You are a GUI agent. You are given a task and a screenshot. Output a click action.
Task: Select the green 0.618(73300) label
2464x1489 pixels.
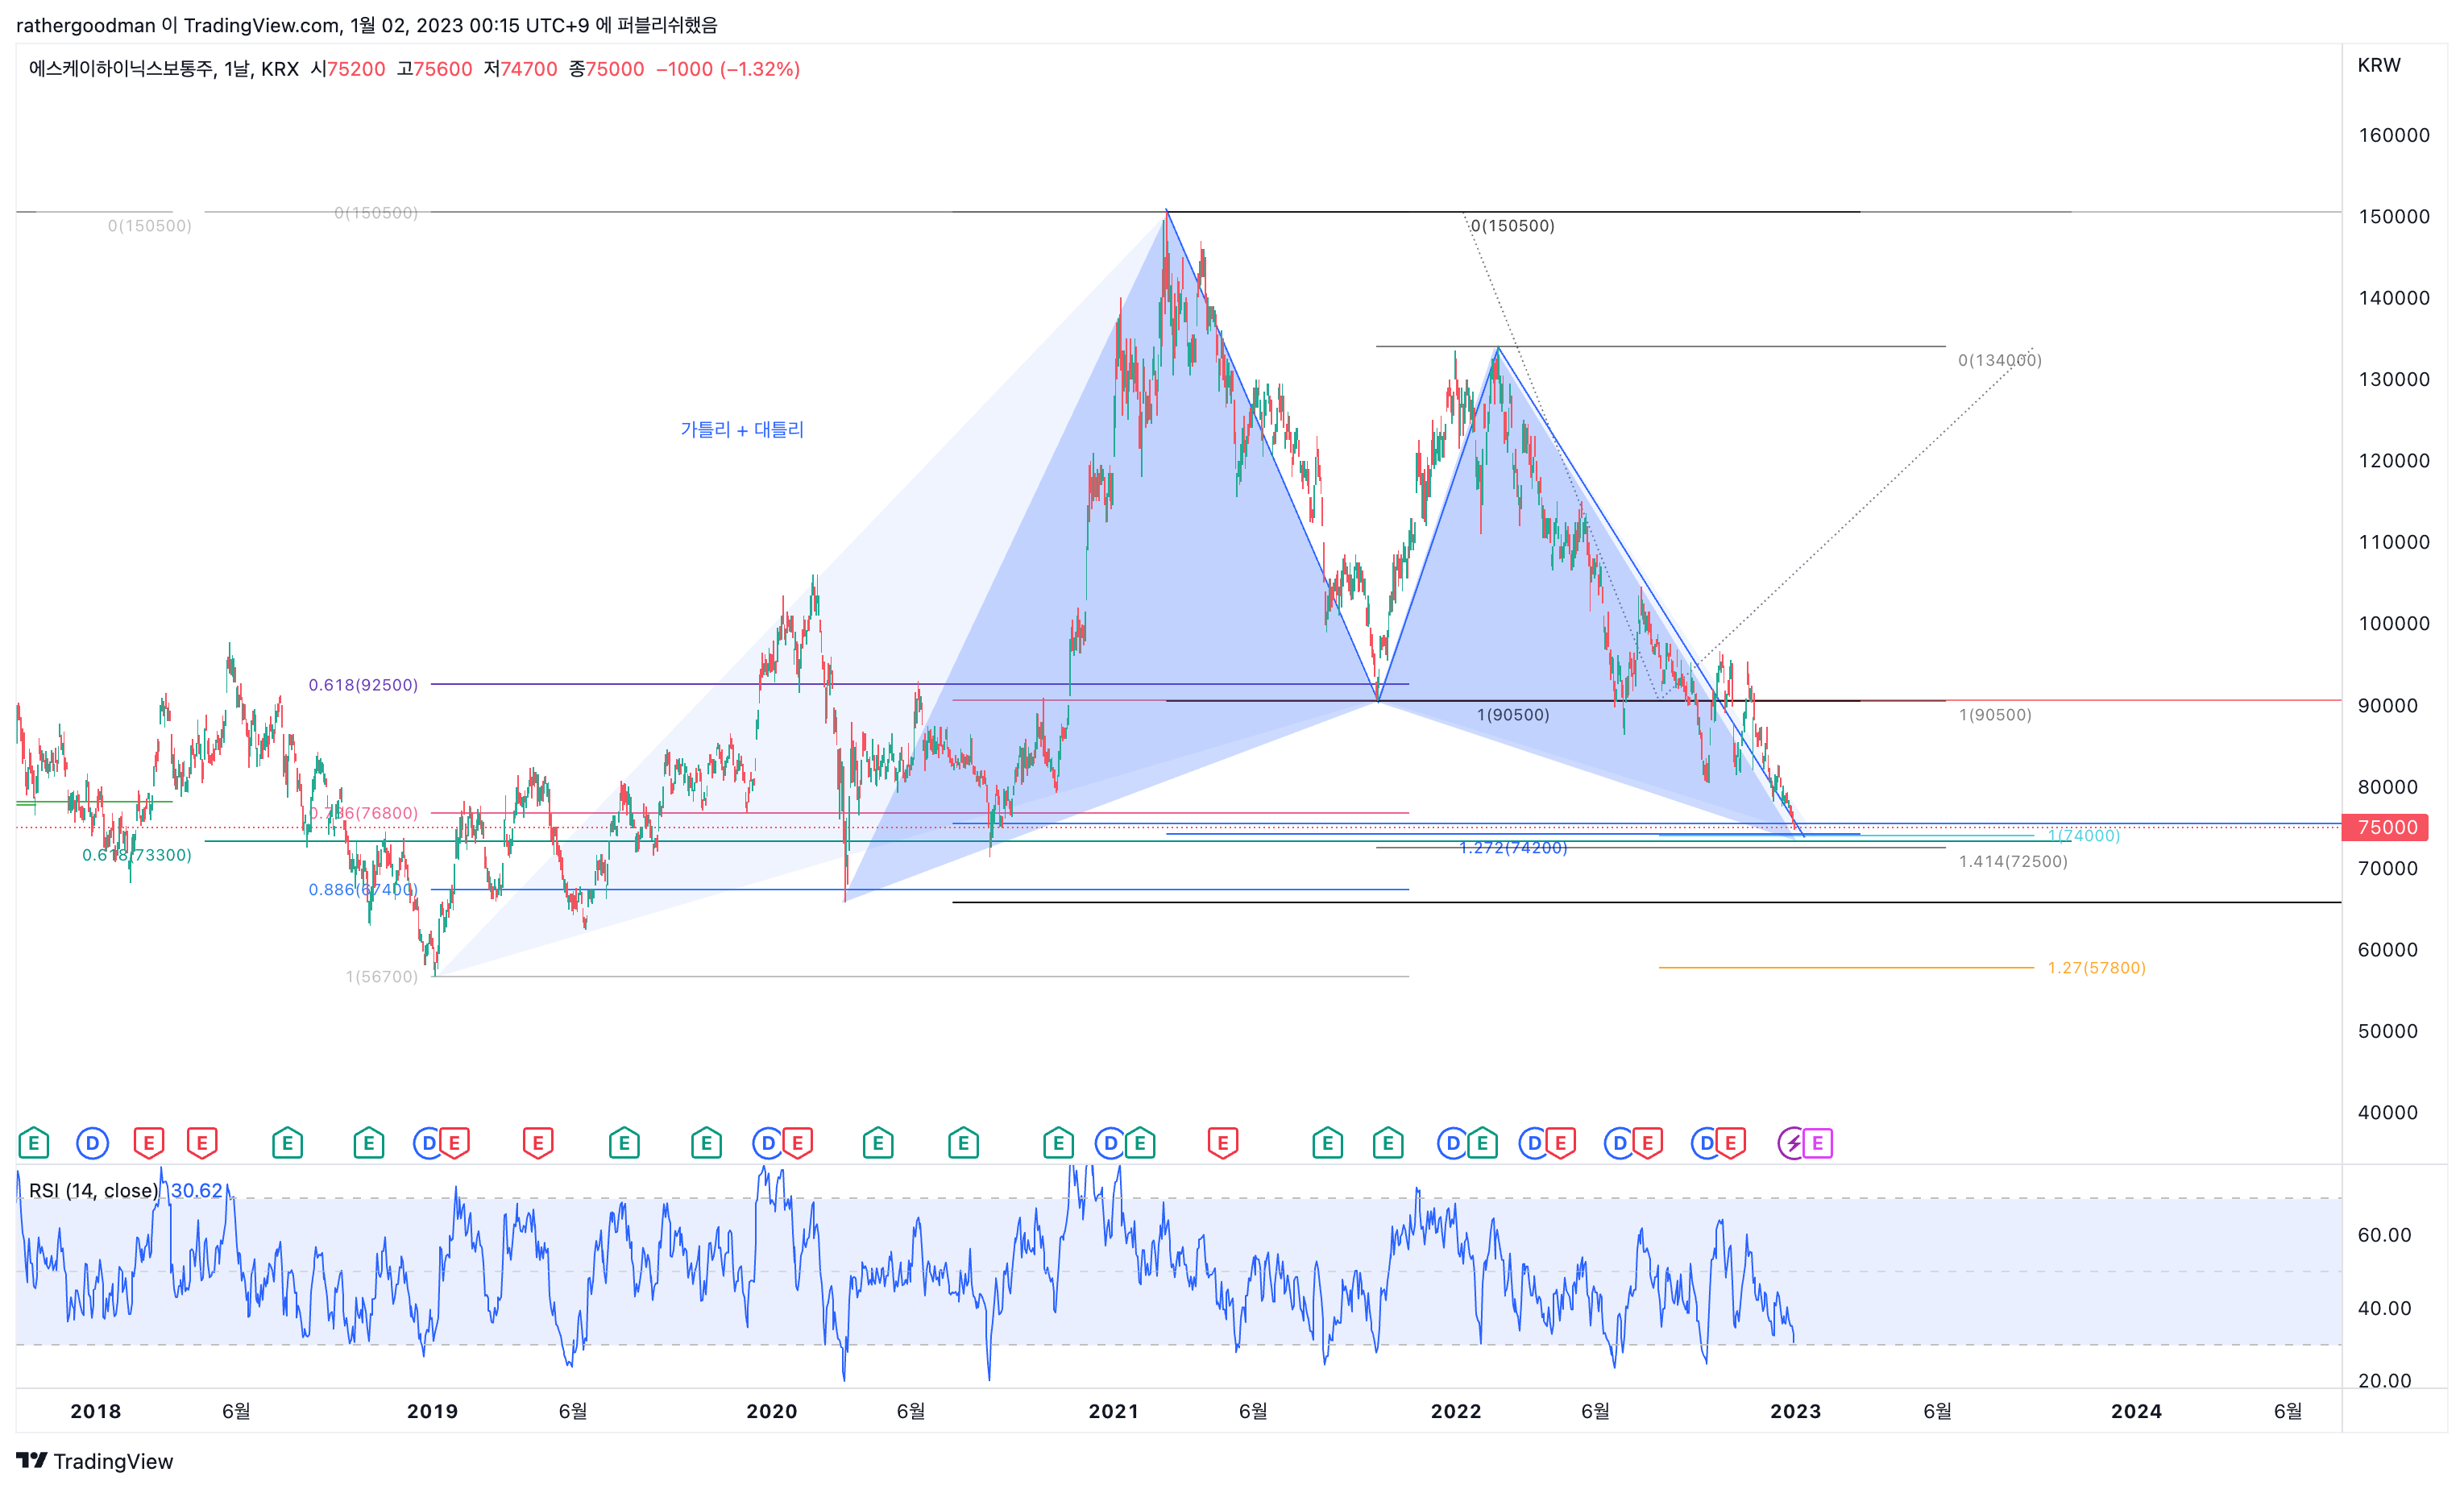(x=137, y=855)
